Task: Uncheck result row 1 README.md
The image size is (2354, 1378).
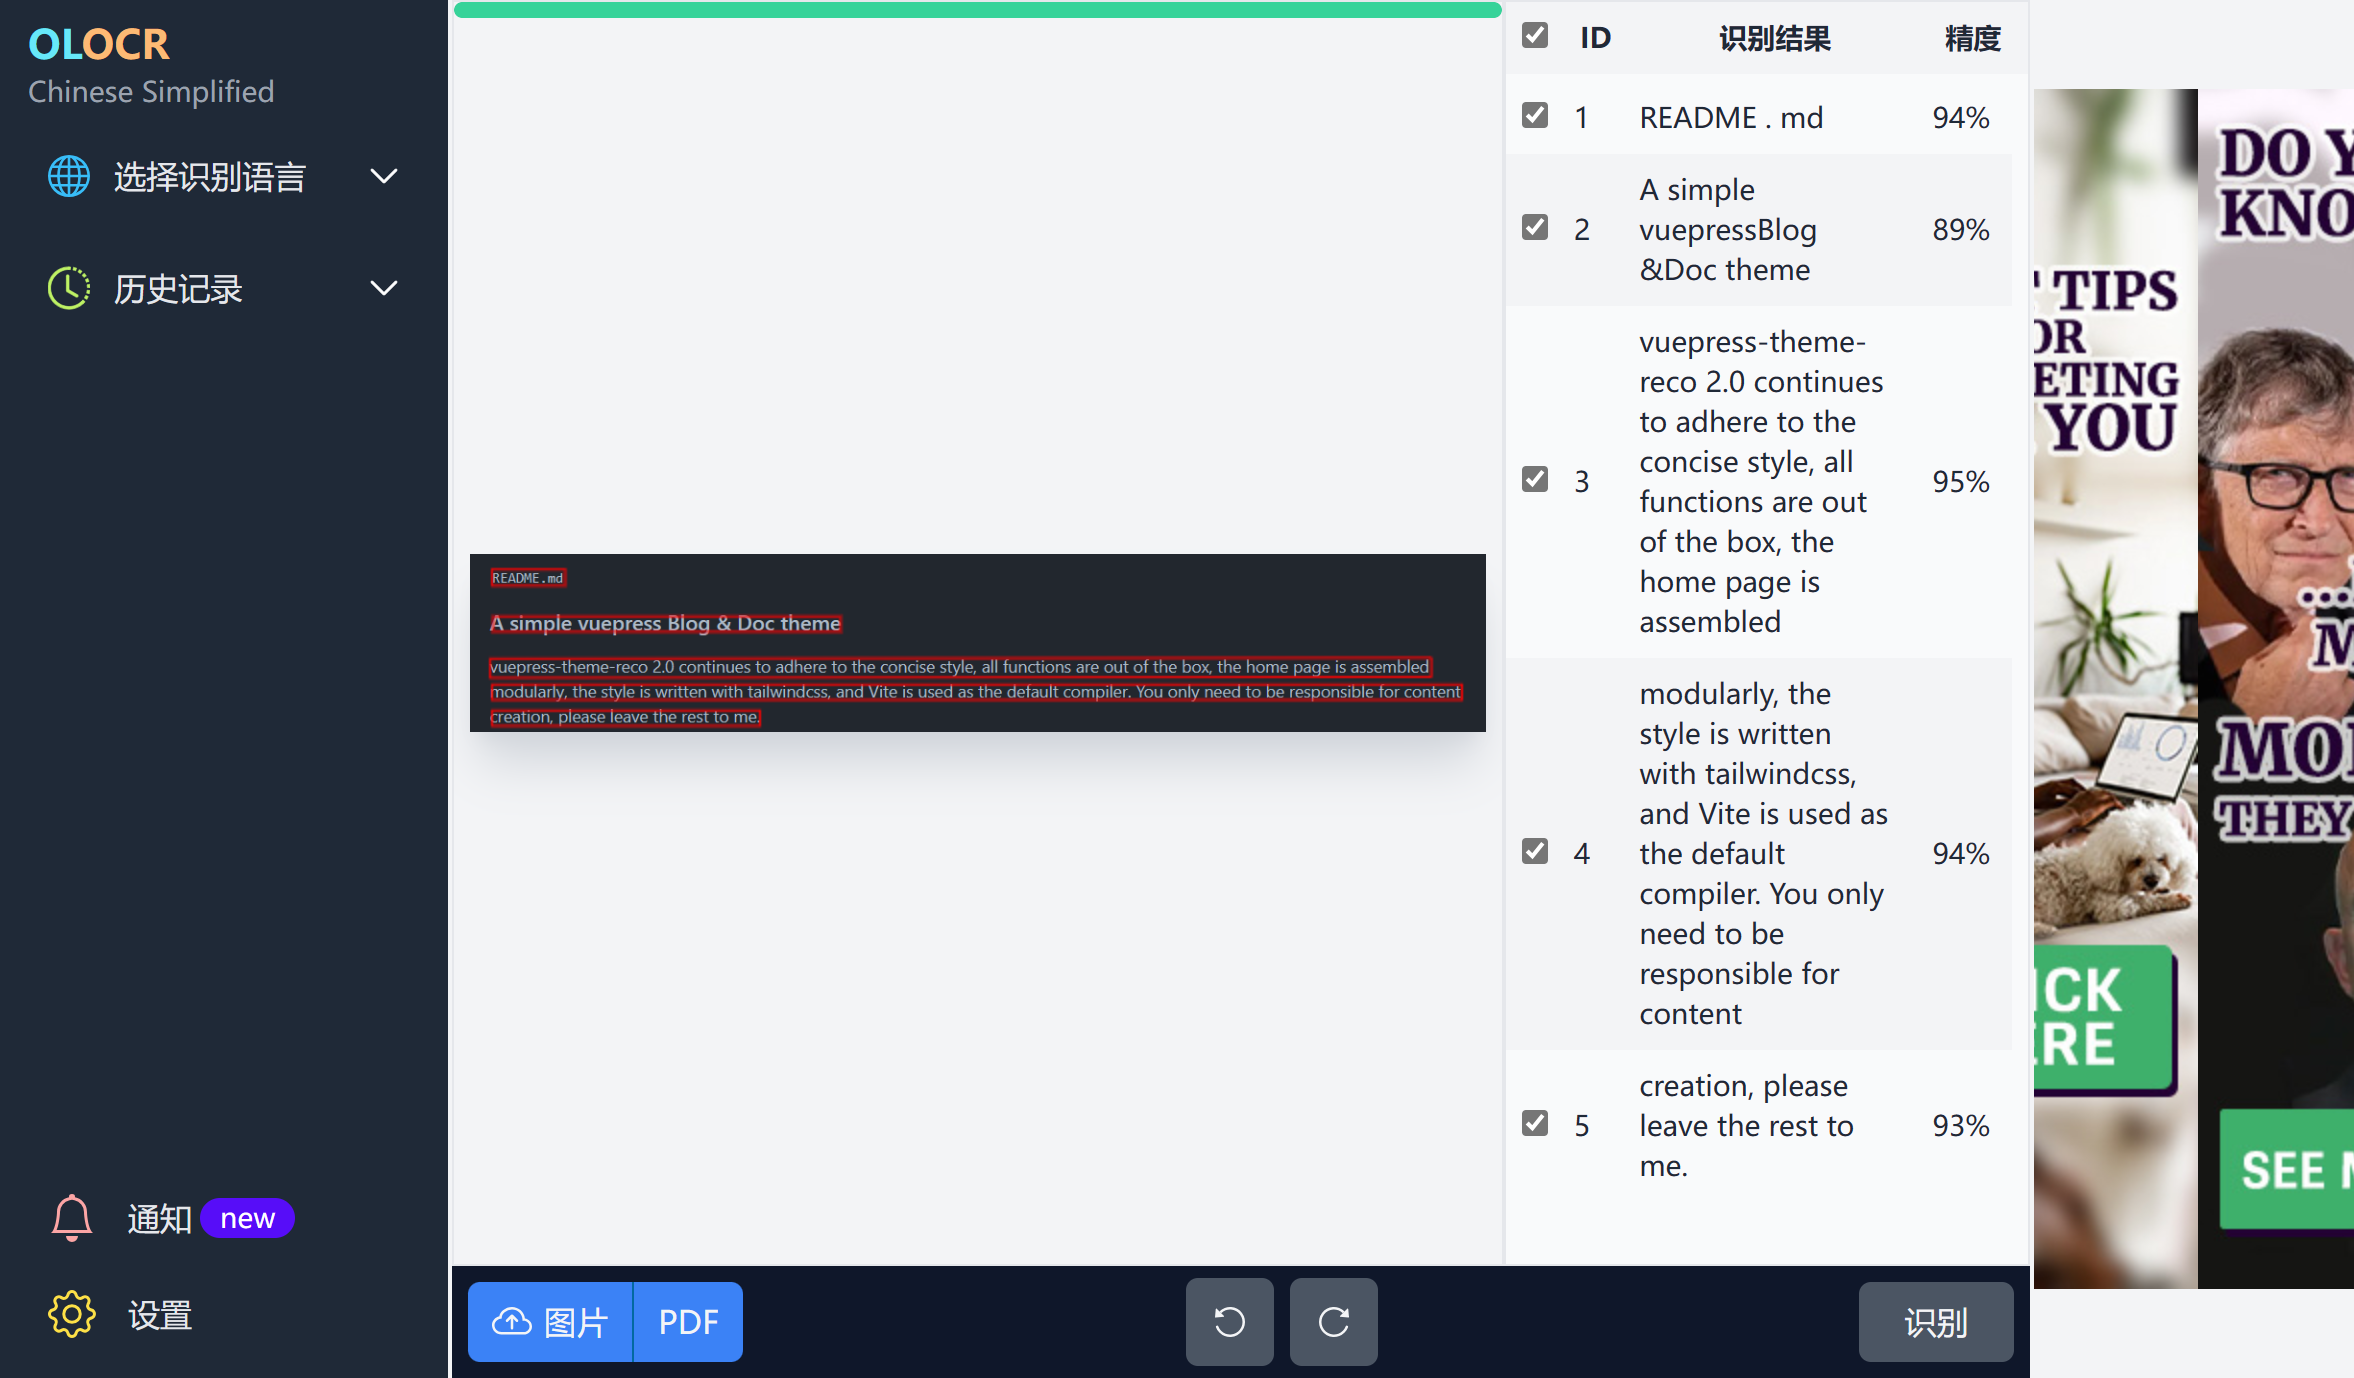Action: pyautogui.click(x=1535, y=116)
